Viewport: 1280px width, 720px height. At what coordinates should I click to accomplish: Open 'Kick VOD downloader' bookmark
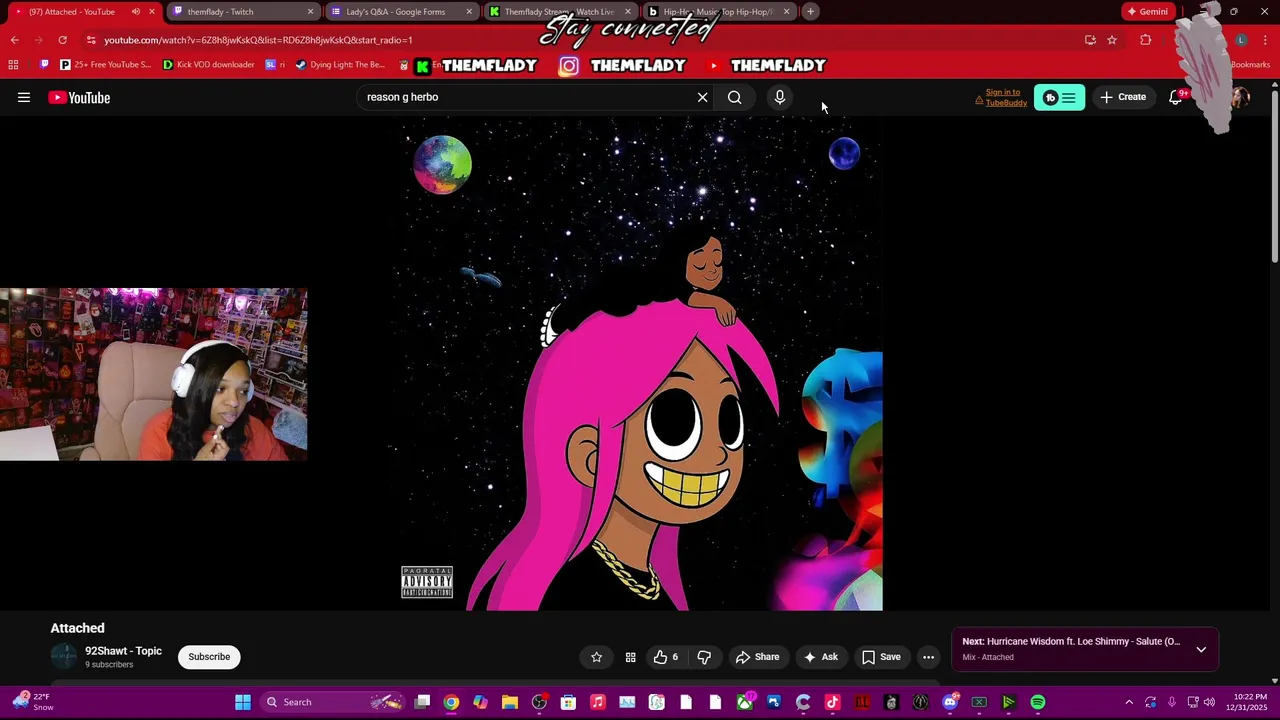pyautogui.click(x=208, y=65)
